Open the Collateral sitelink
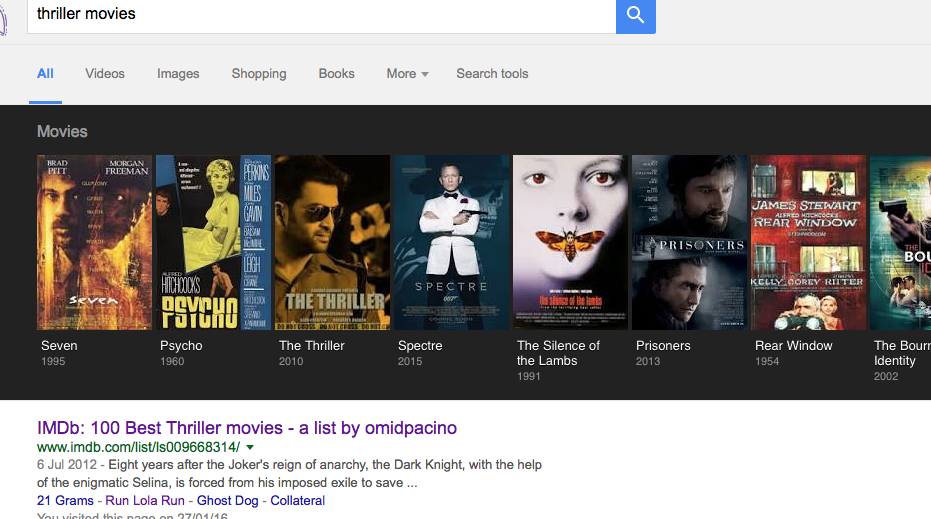The image size is (931, 519). point(297,501)
